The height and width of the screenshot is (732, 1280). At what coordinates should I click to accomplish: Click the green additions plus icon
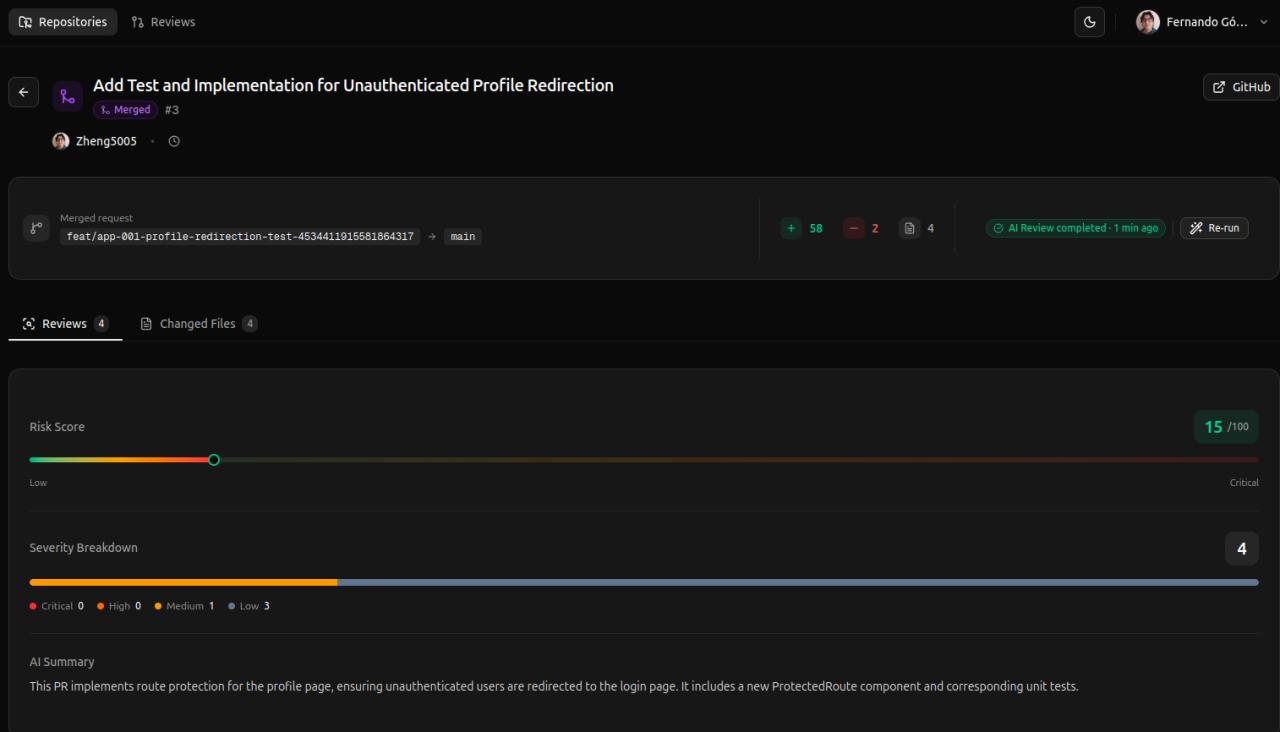791,228
